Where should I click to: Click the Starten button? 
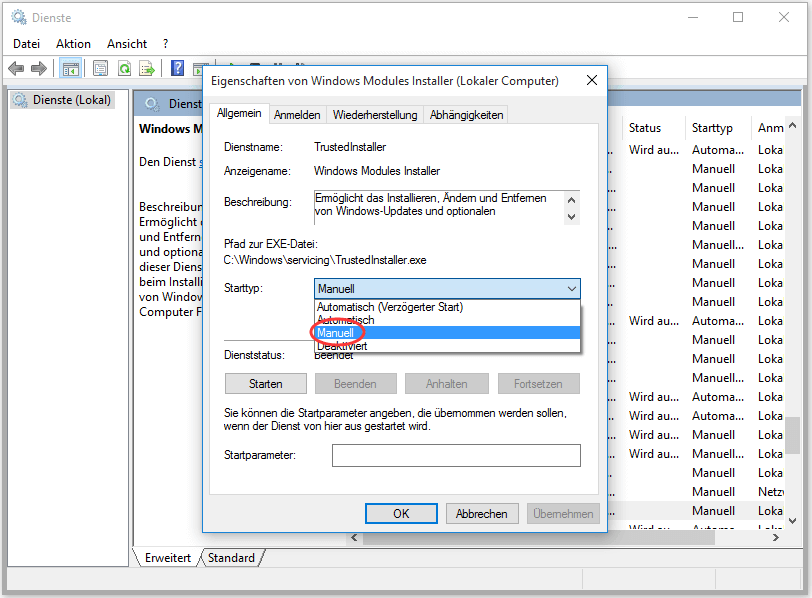point(266,384)
